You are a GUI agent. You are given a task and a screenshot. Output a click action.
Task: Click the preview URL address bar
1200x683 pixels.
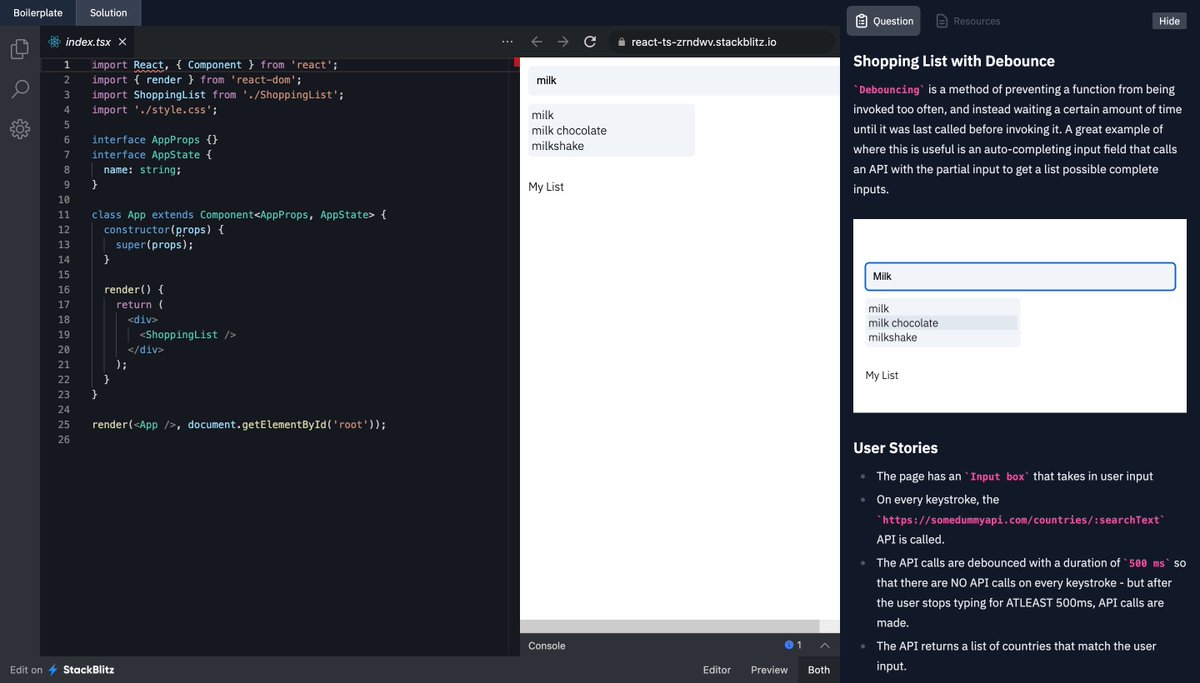point(720,42)
